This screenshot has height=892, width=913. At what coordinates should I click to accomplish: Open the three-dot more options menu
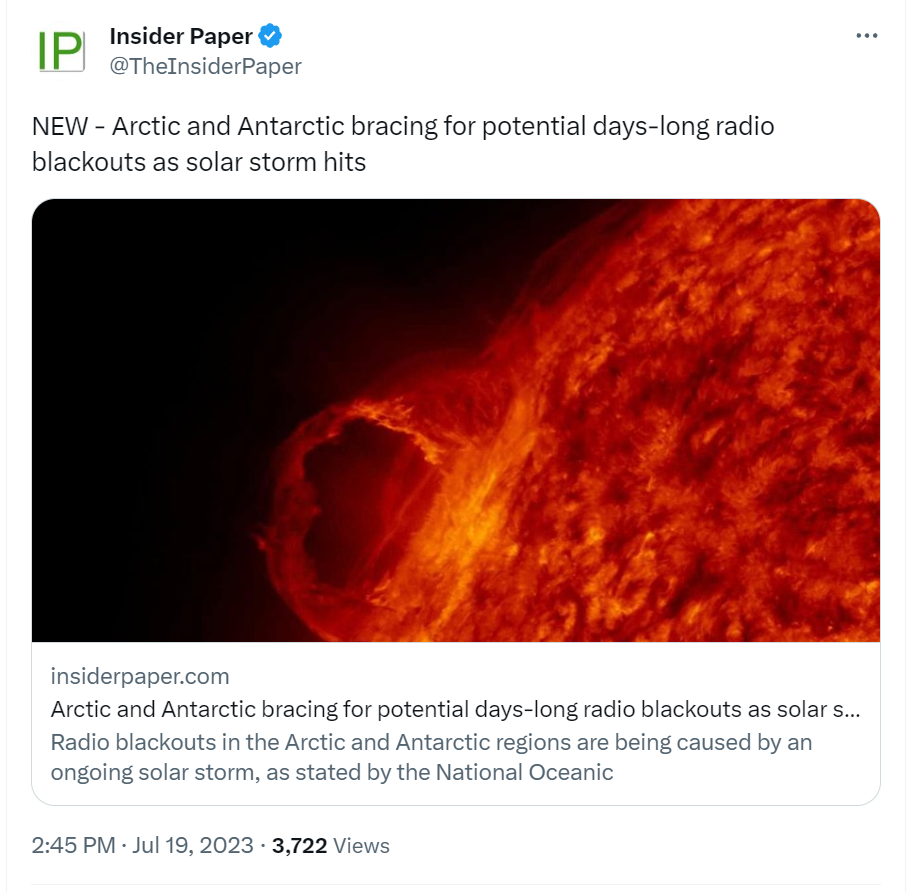(x=866, y=36)
